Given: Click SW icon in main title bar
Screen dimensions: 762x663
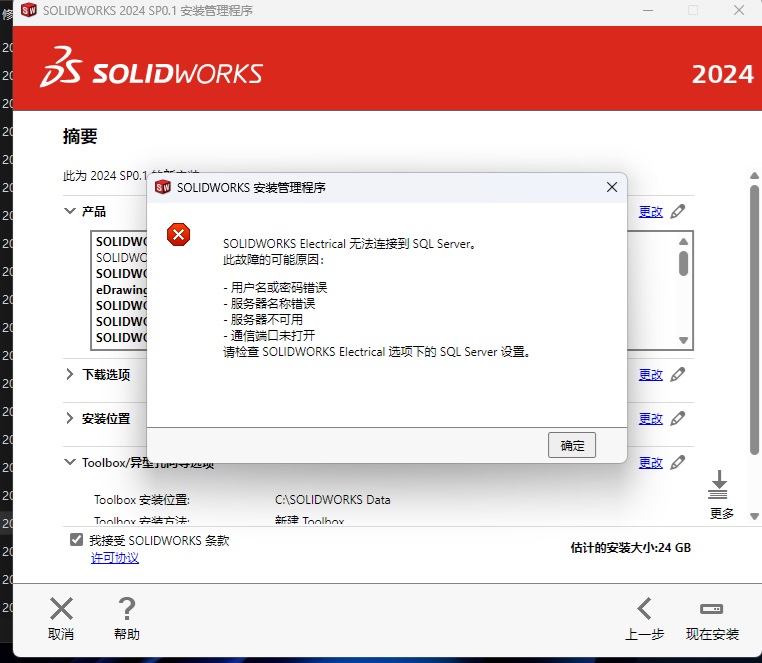Looking at the screenshot, I should (x=29, y=10).
